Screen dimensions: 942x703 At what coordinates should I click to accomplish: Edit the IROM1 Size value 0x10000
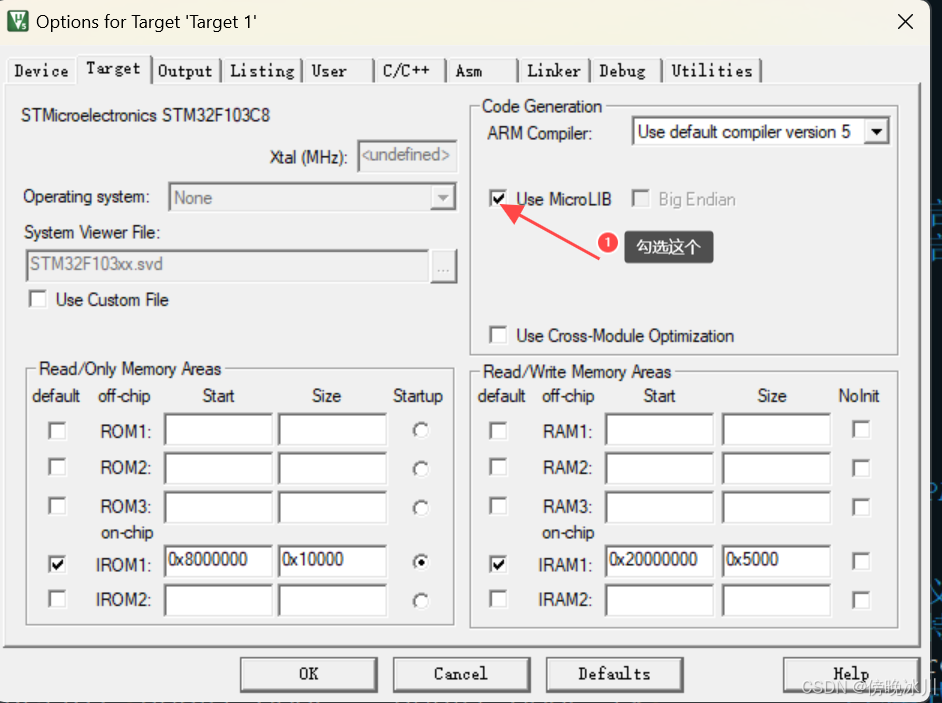[332, 561]
